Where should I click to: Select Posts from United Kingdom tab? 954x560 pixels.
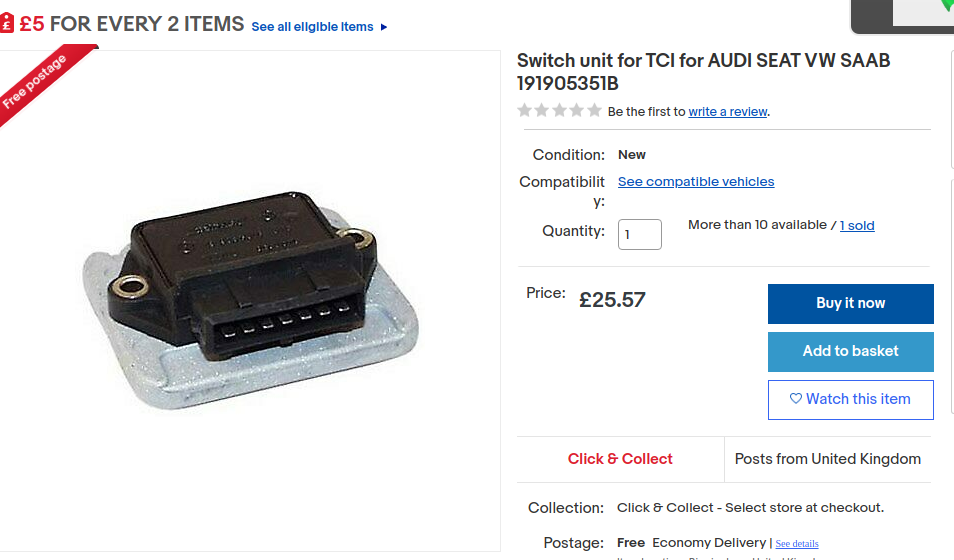coord(827,459)
